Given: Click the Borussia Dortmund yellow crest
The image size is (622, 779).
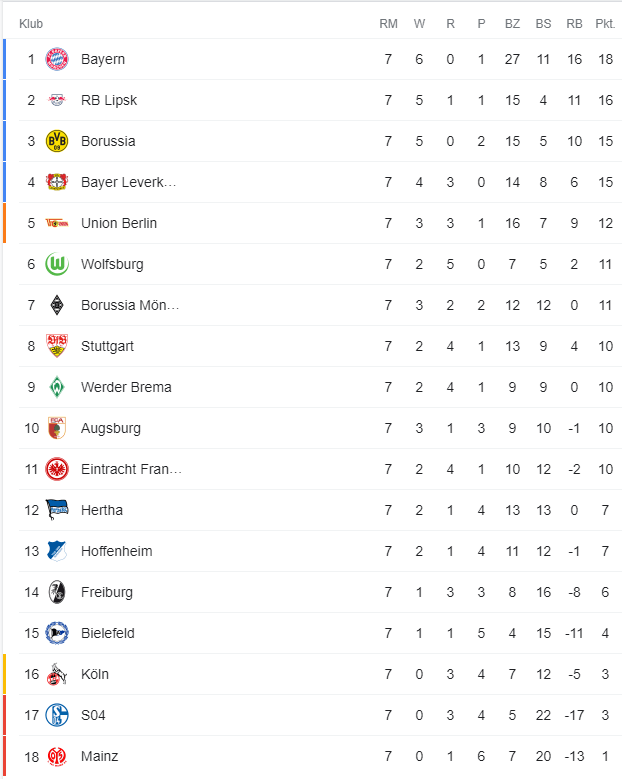Looking at the screenshot, I should click(57, 141).
